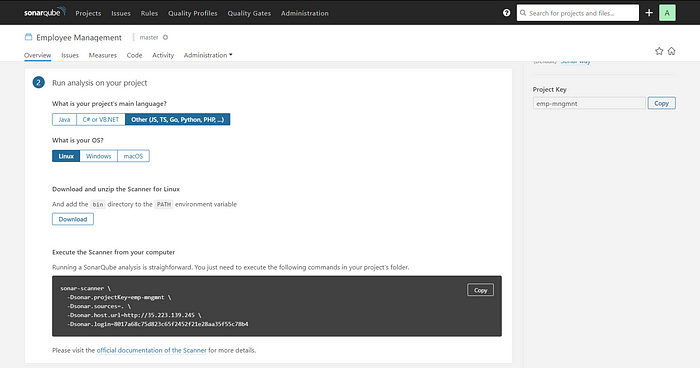Open Rules in top navigation
This screenshot has width=700, height=368.
(x=149, y=13)
